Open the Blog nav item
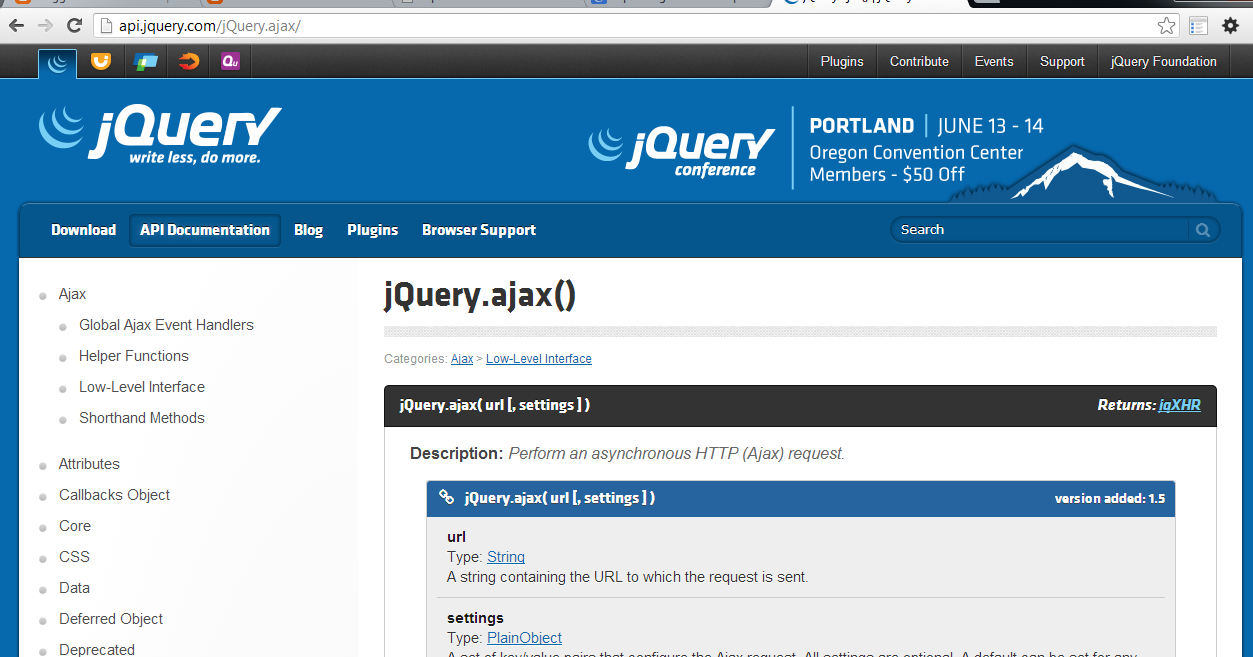The image size is (1253, 657). pyautogui.click(x=308, y=230)
